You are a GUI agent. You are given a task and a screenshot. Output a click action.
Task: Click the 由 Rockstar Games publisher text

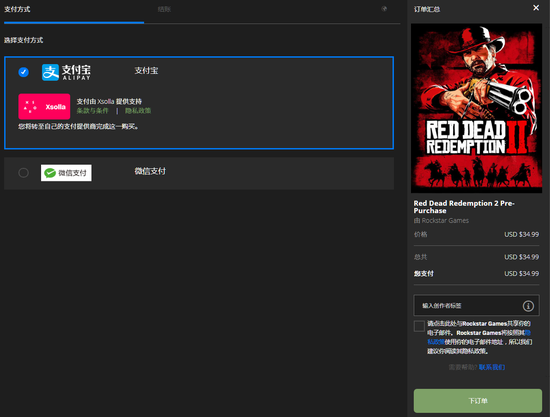[441, 221]
